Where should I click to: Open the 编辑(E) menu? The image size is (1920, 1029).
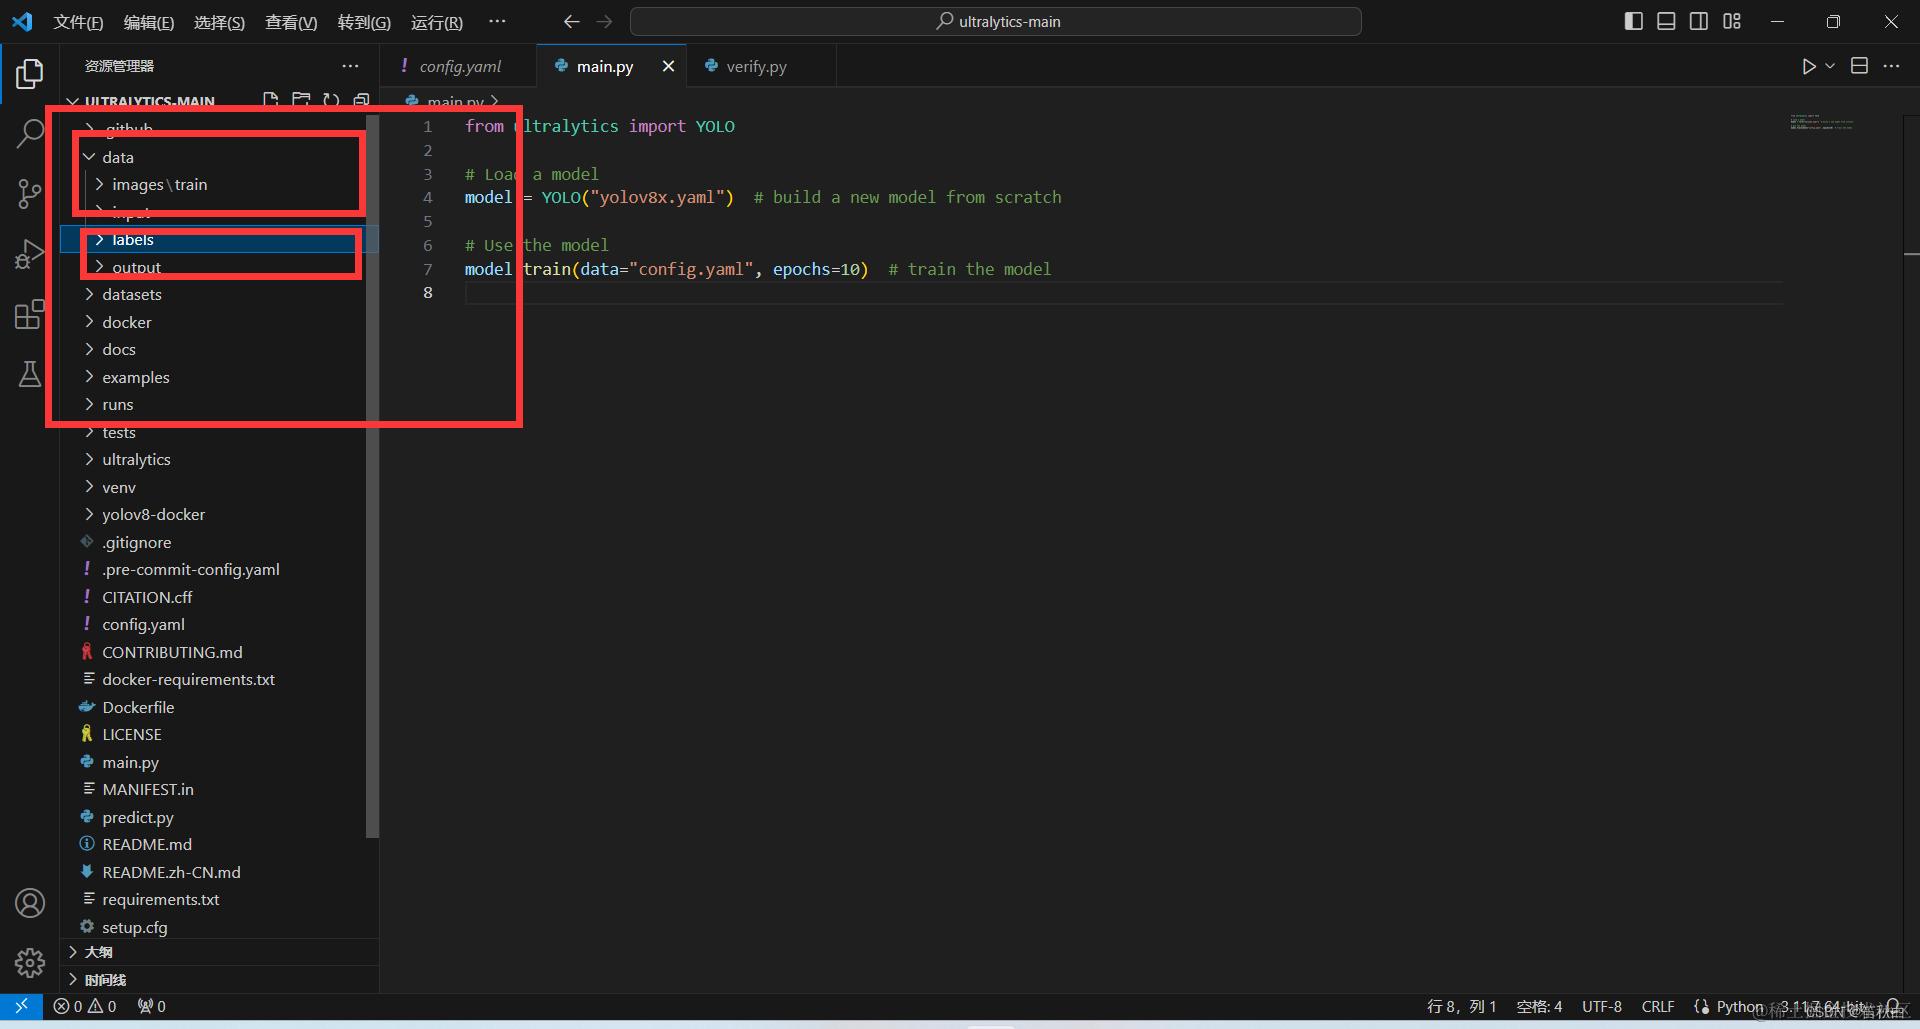pyautogui.click(x=149, y=22)
